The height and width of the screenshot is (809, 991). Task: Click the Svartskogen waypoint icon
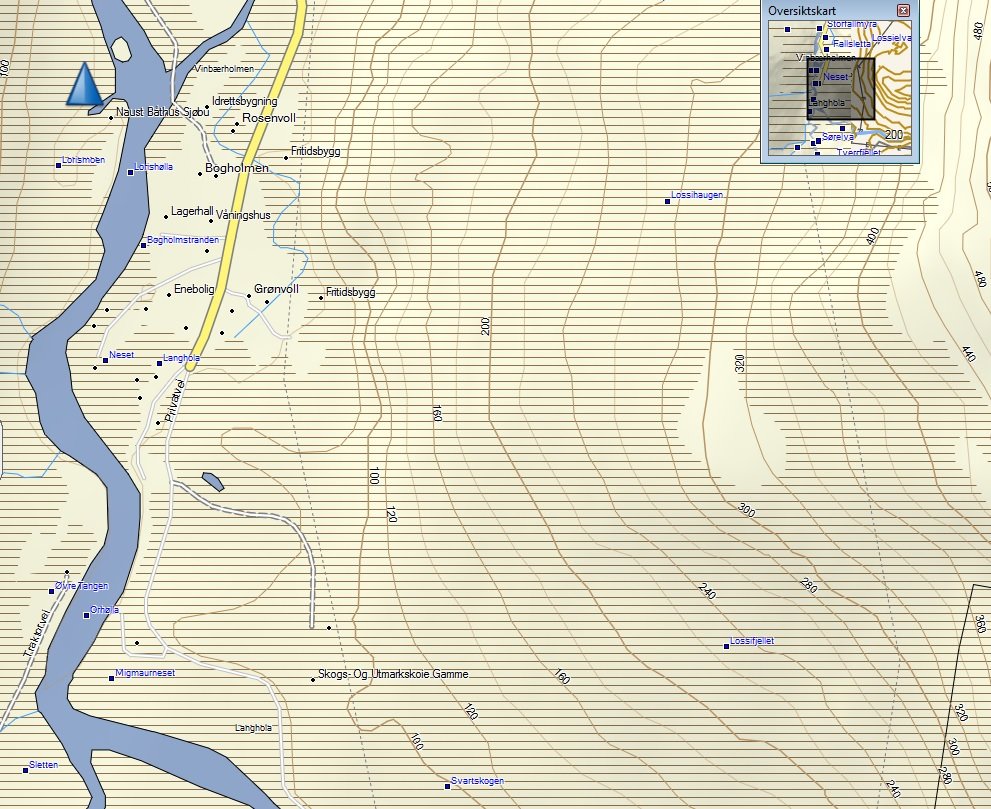pos(448,784)
